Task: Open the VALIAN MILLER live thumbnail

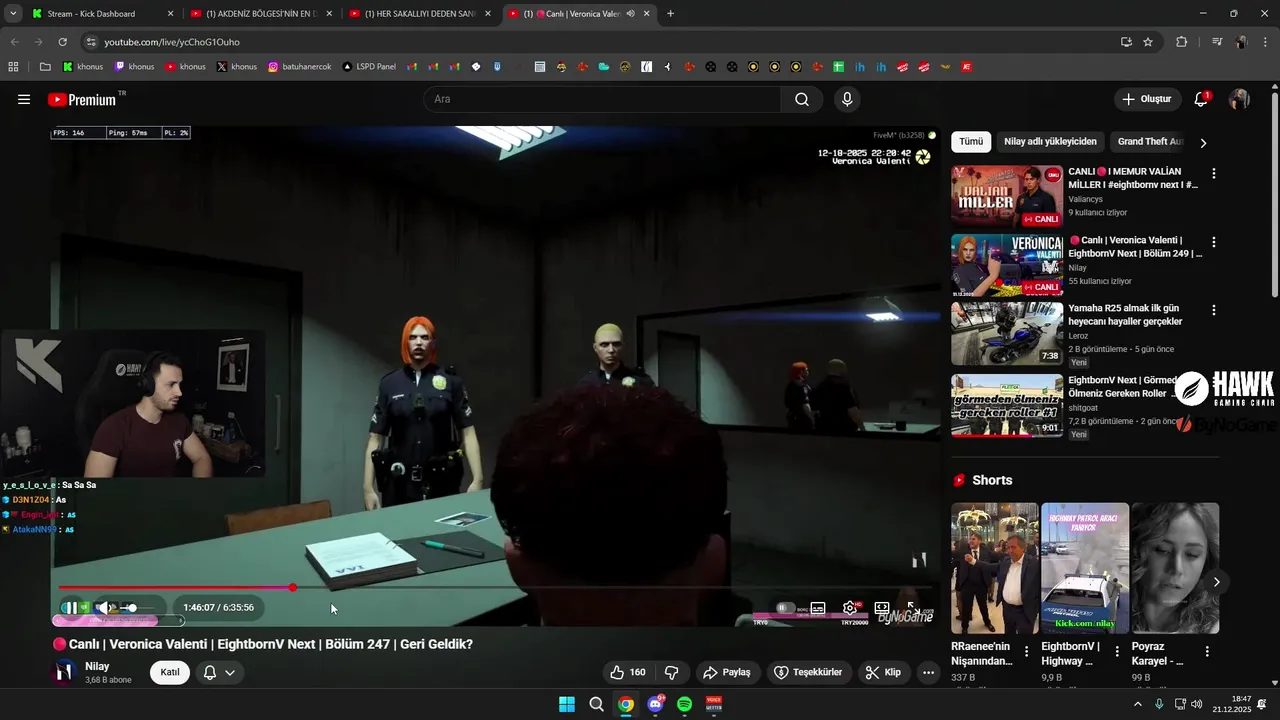Action: click(1007, 196)
